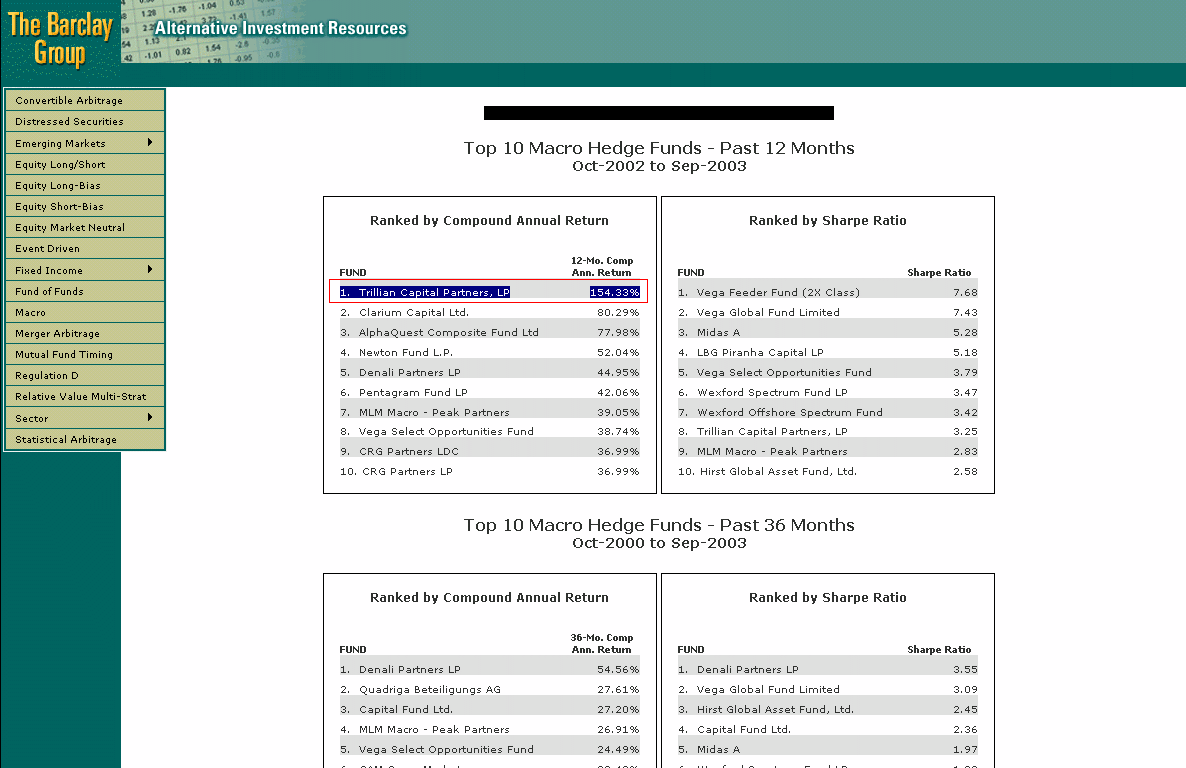Expand Fixed Income submenu arrow
1186x768 pixels.
(x=150, y=269)
